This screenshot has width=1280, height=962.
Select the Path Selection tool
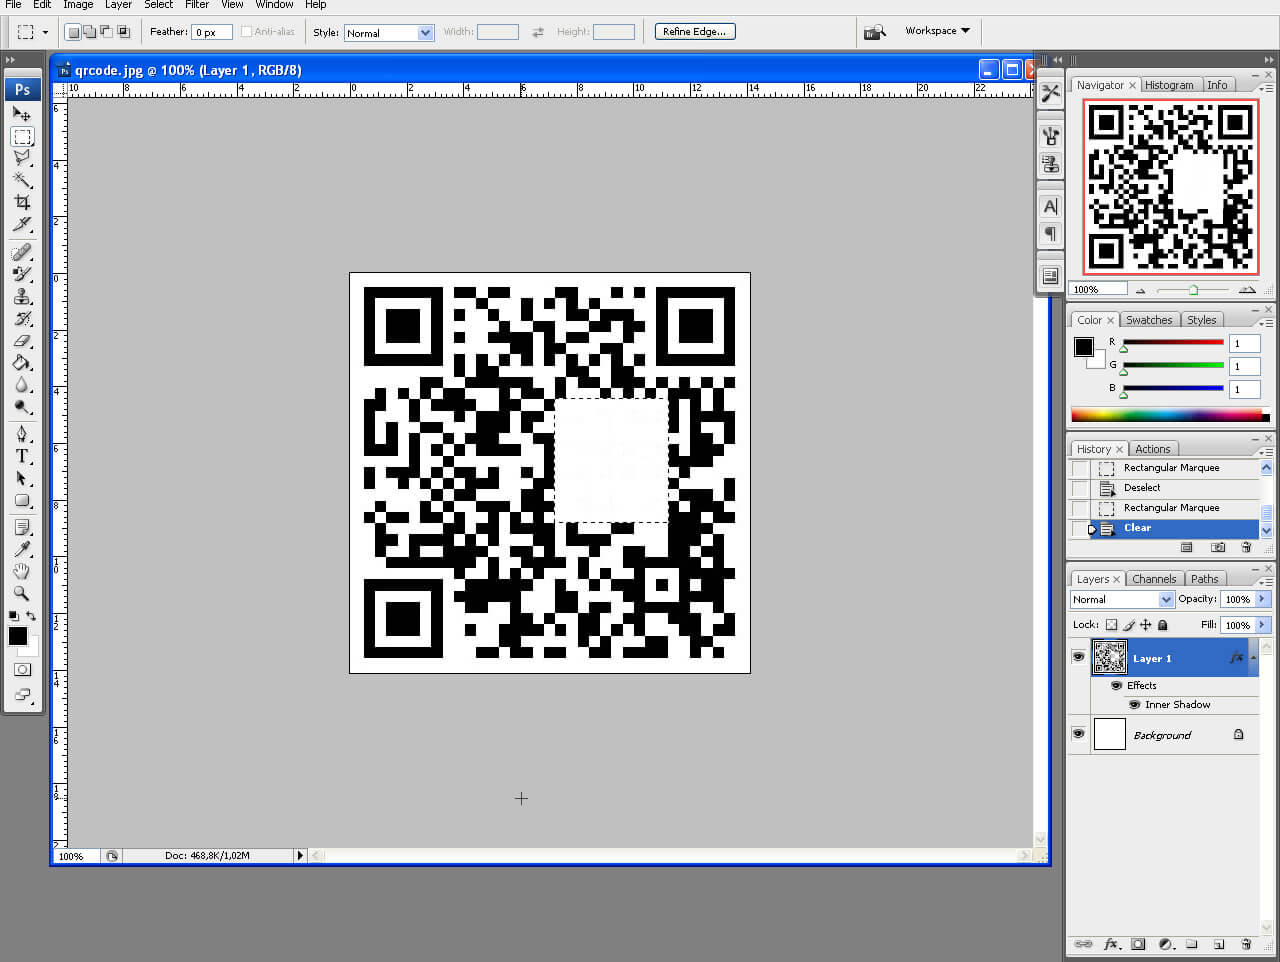[21, 478]
